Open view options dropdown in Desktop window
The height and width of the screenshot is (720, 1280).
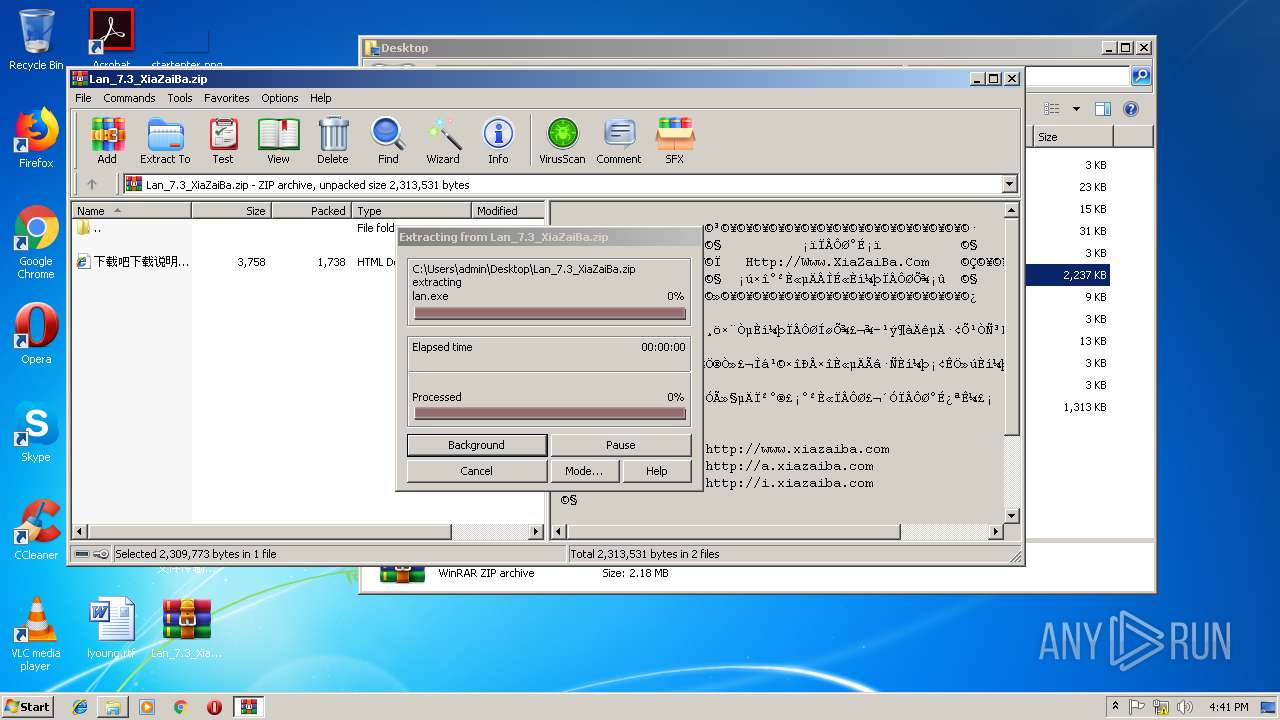(x=1076, y=109)
